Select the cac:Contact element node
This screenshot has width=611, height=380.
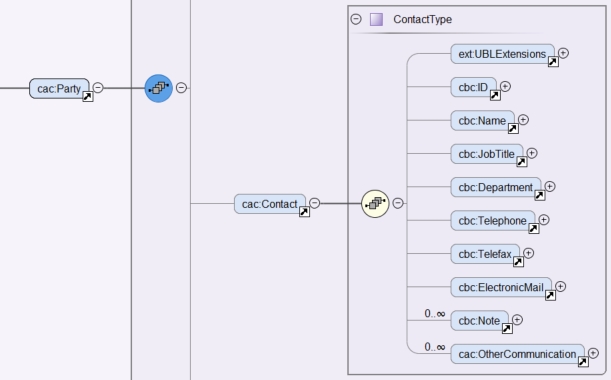coord(270,204)
